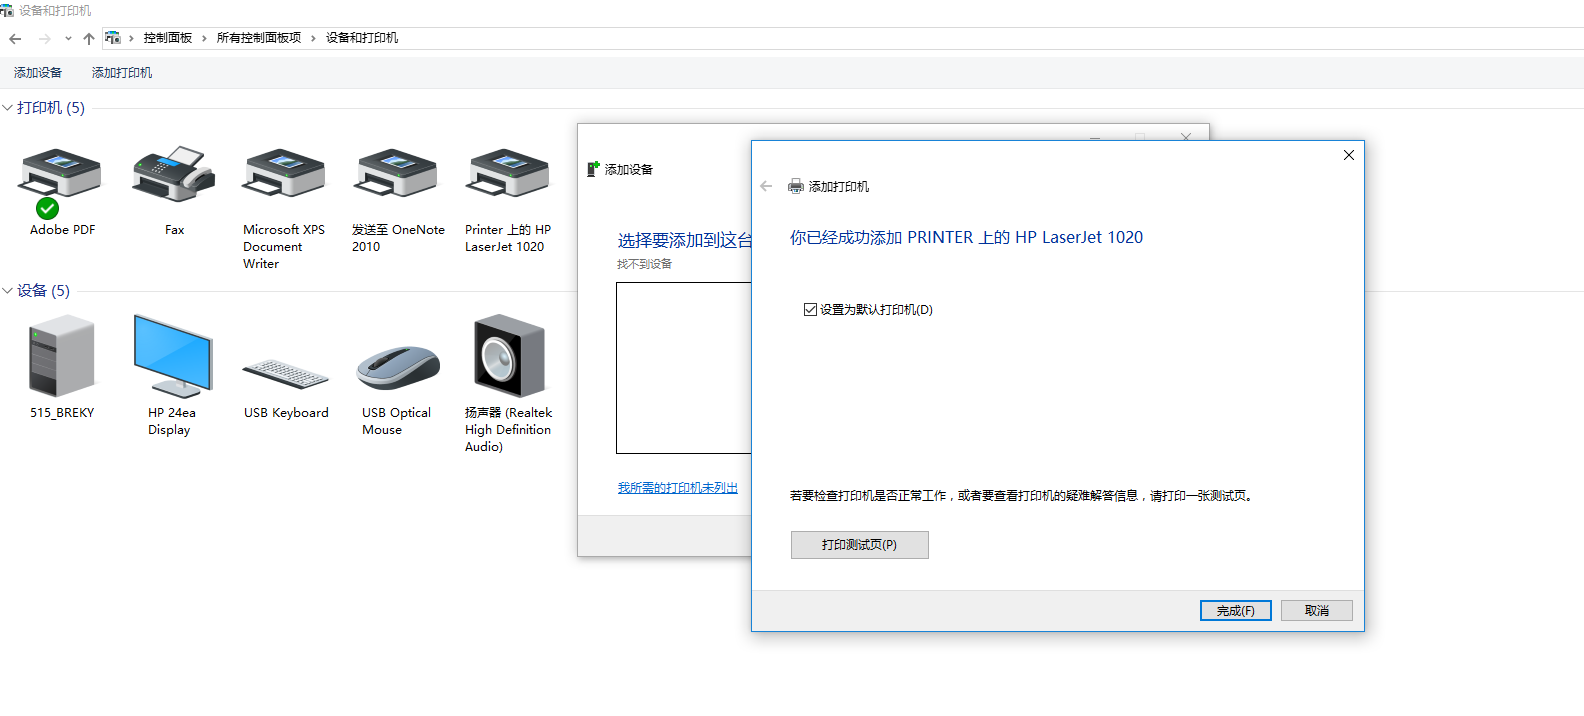Close the 添加打印机 dialog

point(1349,155)
